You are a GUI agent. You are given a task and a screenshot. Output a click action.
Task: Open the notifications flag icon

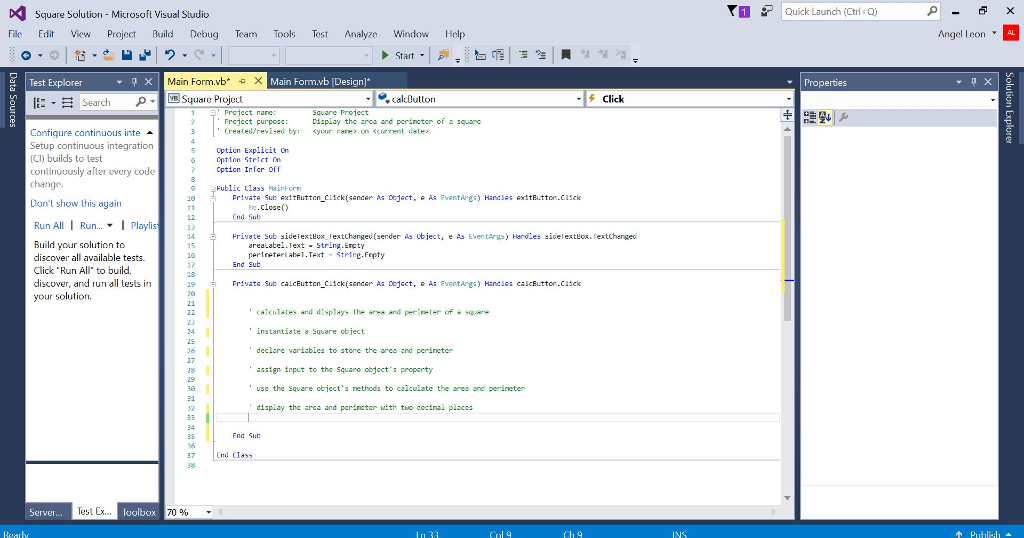(x=738, y=11)
